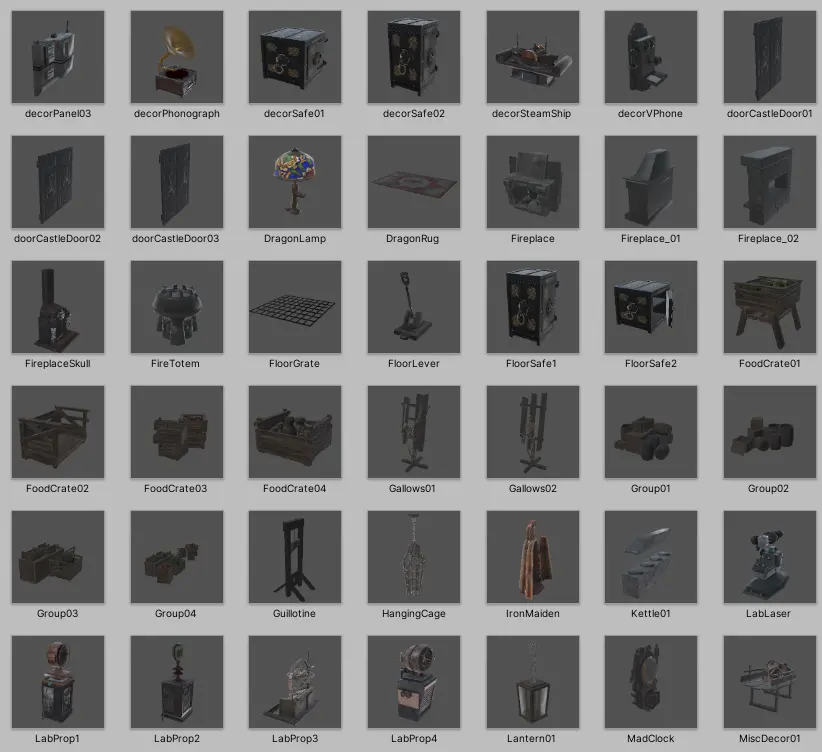Viewport: 822px width, 752px height.
Task: Click the FoodCrate03 asset thumbnail
Action: coord(177,432)
